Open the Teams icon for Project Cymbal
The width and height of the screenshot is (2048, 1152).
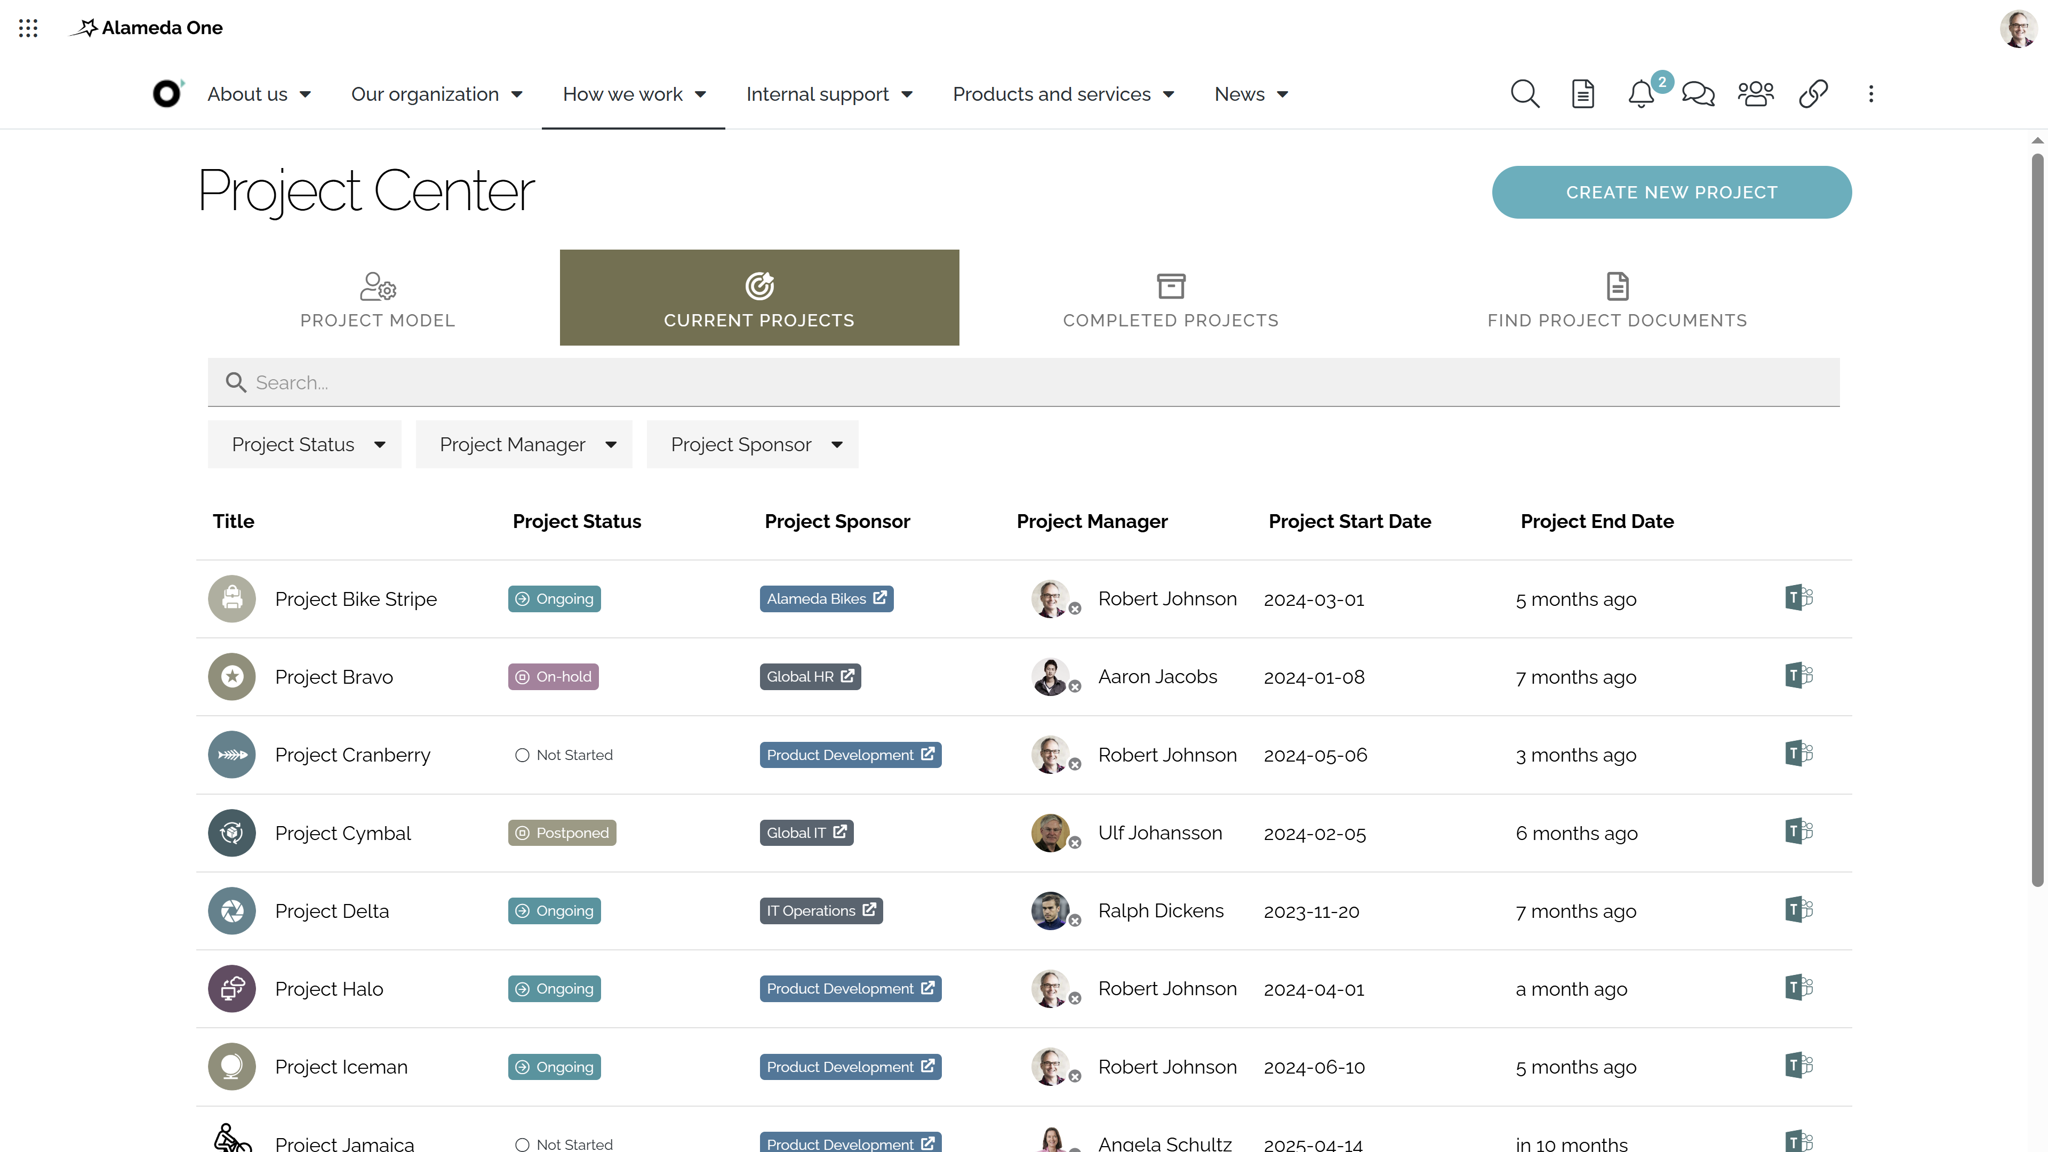[x=1799, y=832]
